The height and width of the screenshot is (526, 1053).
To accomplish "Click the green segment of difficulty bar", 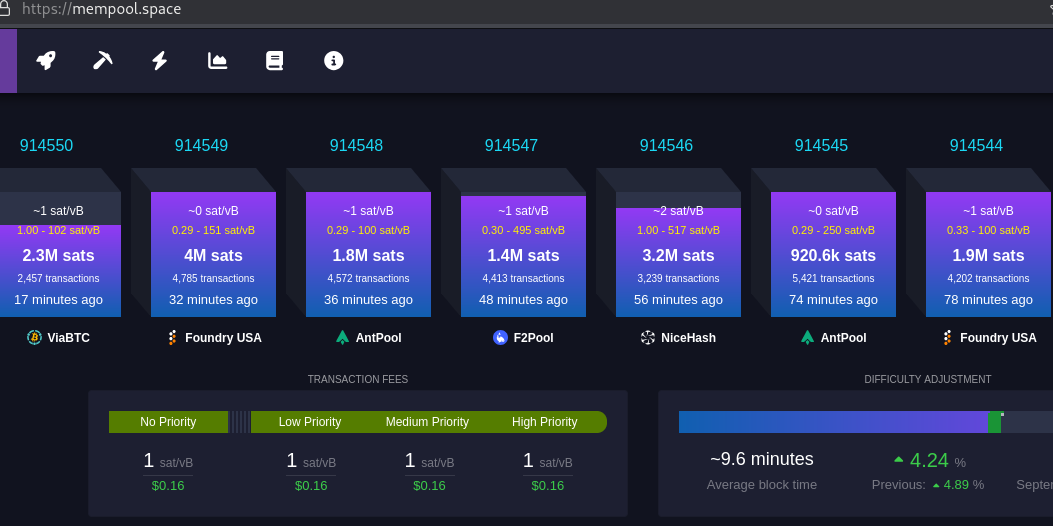I will [995, 422].
